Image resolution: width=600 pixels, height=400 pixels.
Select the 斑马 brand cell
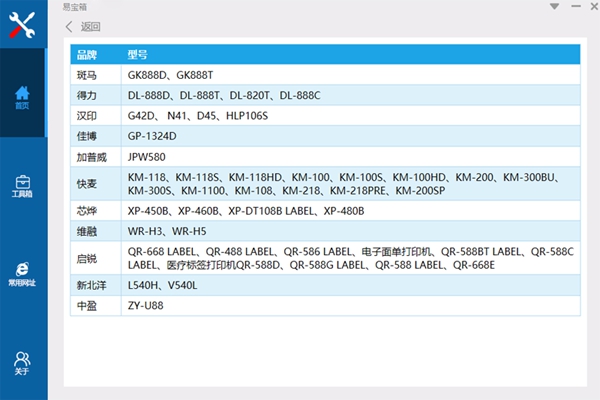click(96, 75)
